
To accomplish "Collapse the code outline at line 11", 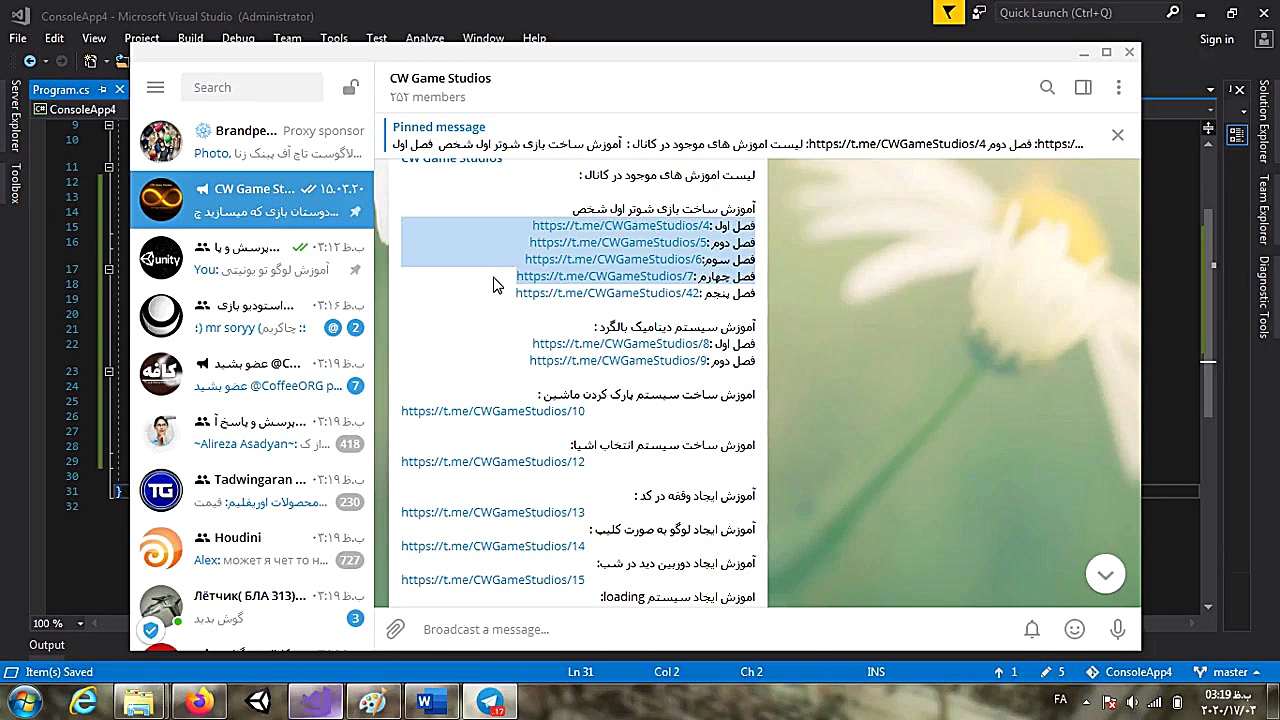I will (109, 167).
